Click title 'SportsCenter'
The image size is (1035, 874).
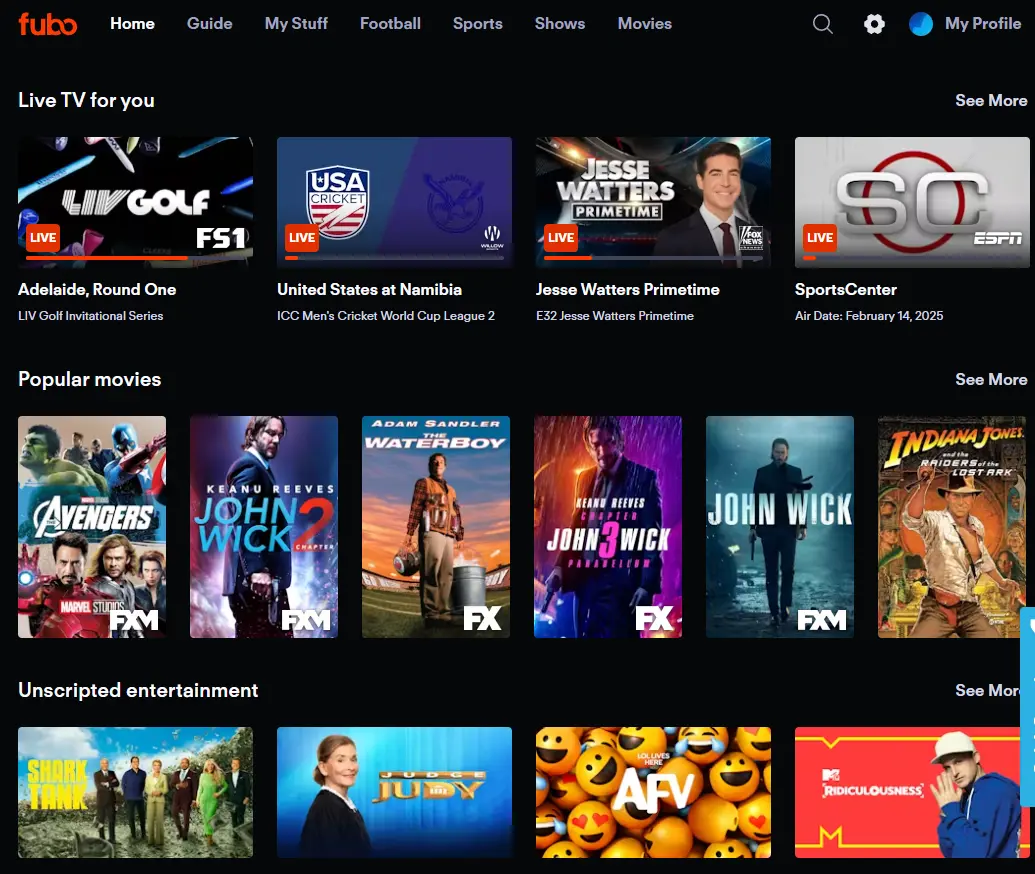tap(846, 290)
